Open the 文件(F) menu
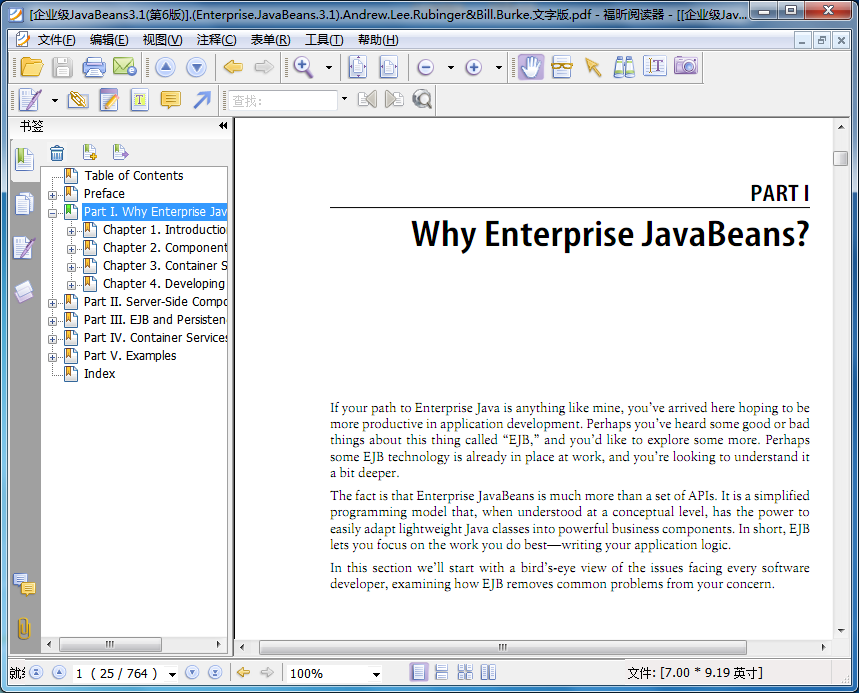 [x=56, y=40]
